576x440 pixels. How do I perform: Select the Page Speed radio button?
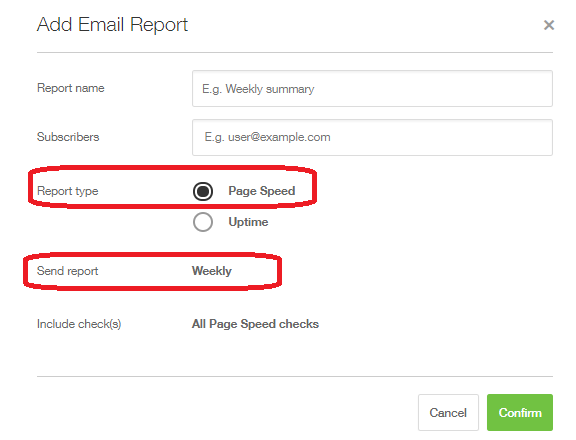click(203, 191)
